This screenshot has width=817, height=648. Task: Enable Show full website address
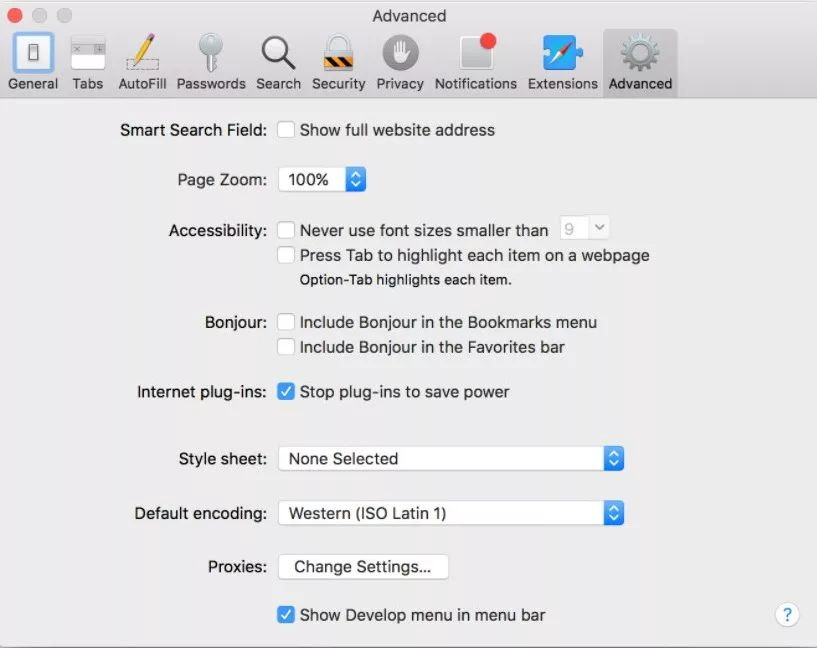(x=286, y=130)
